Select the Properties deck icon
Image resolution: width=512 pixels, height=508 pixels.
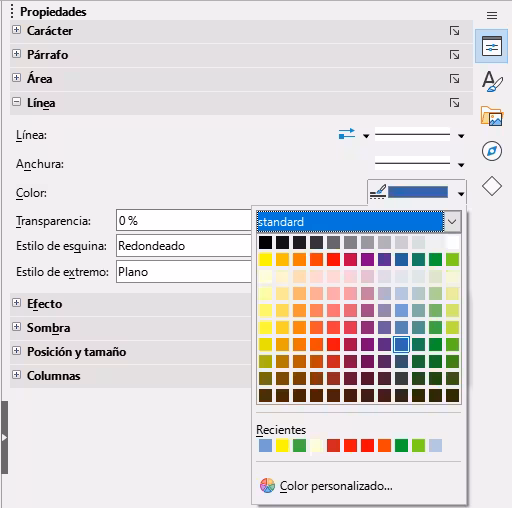coord(492,46)
